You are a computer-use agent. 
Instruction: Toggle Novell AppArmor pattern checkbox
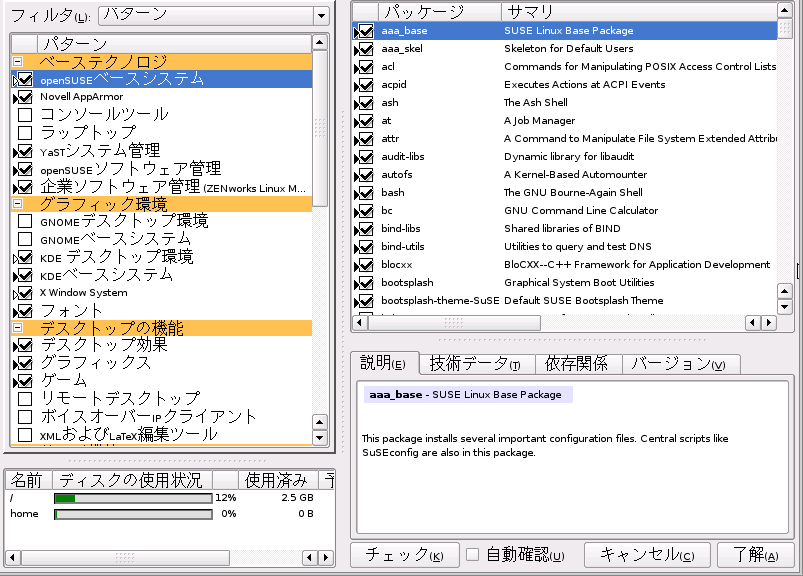tap(24, 97)
